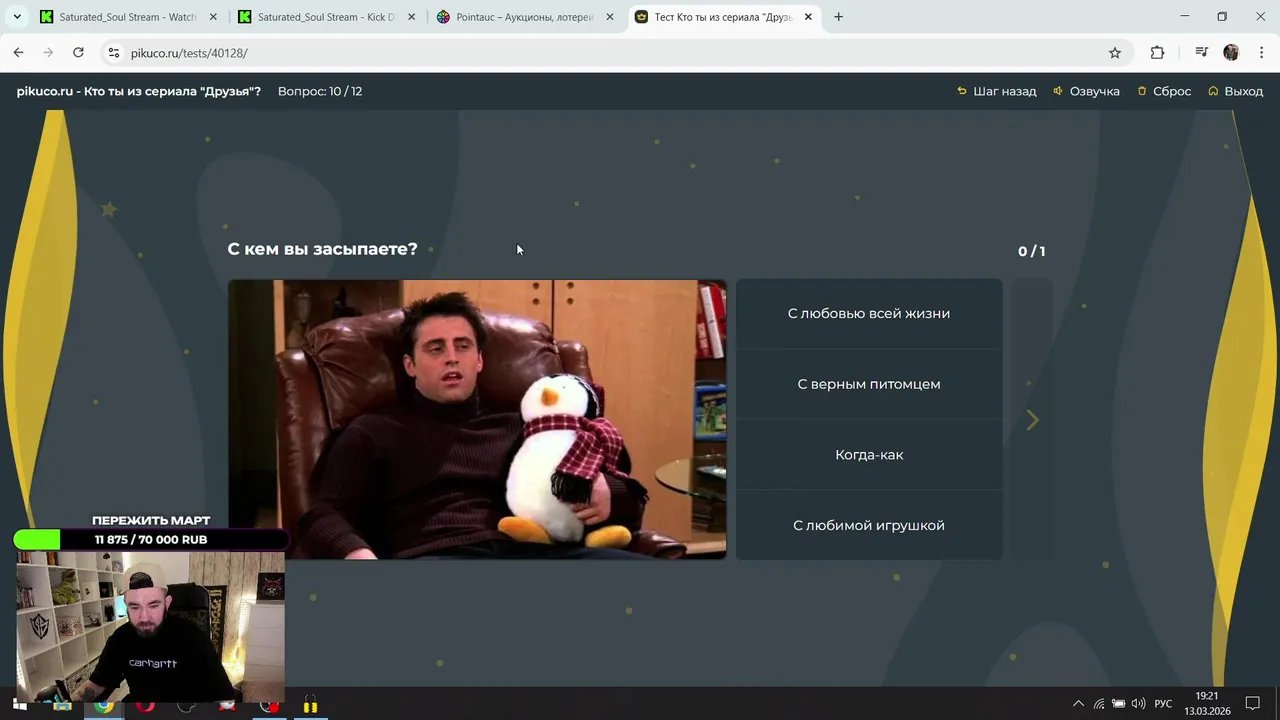
Task: Click the yellow next-question arrow
Action: pos(1033,420)
